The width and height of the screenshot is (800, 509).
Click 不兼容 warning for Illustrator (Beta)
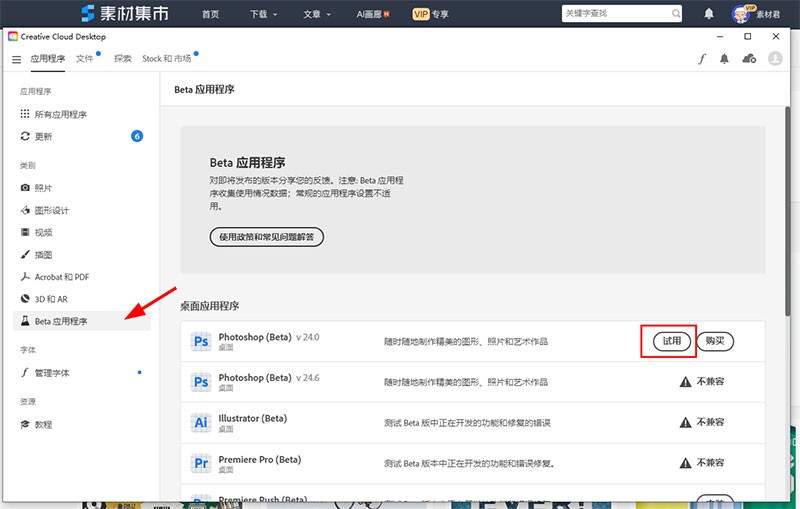pyautogui.click(x=702, y=422)
